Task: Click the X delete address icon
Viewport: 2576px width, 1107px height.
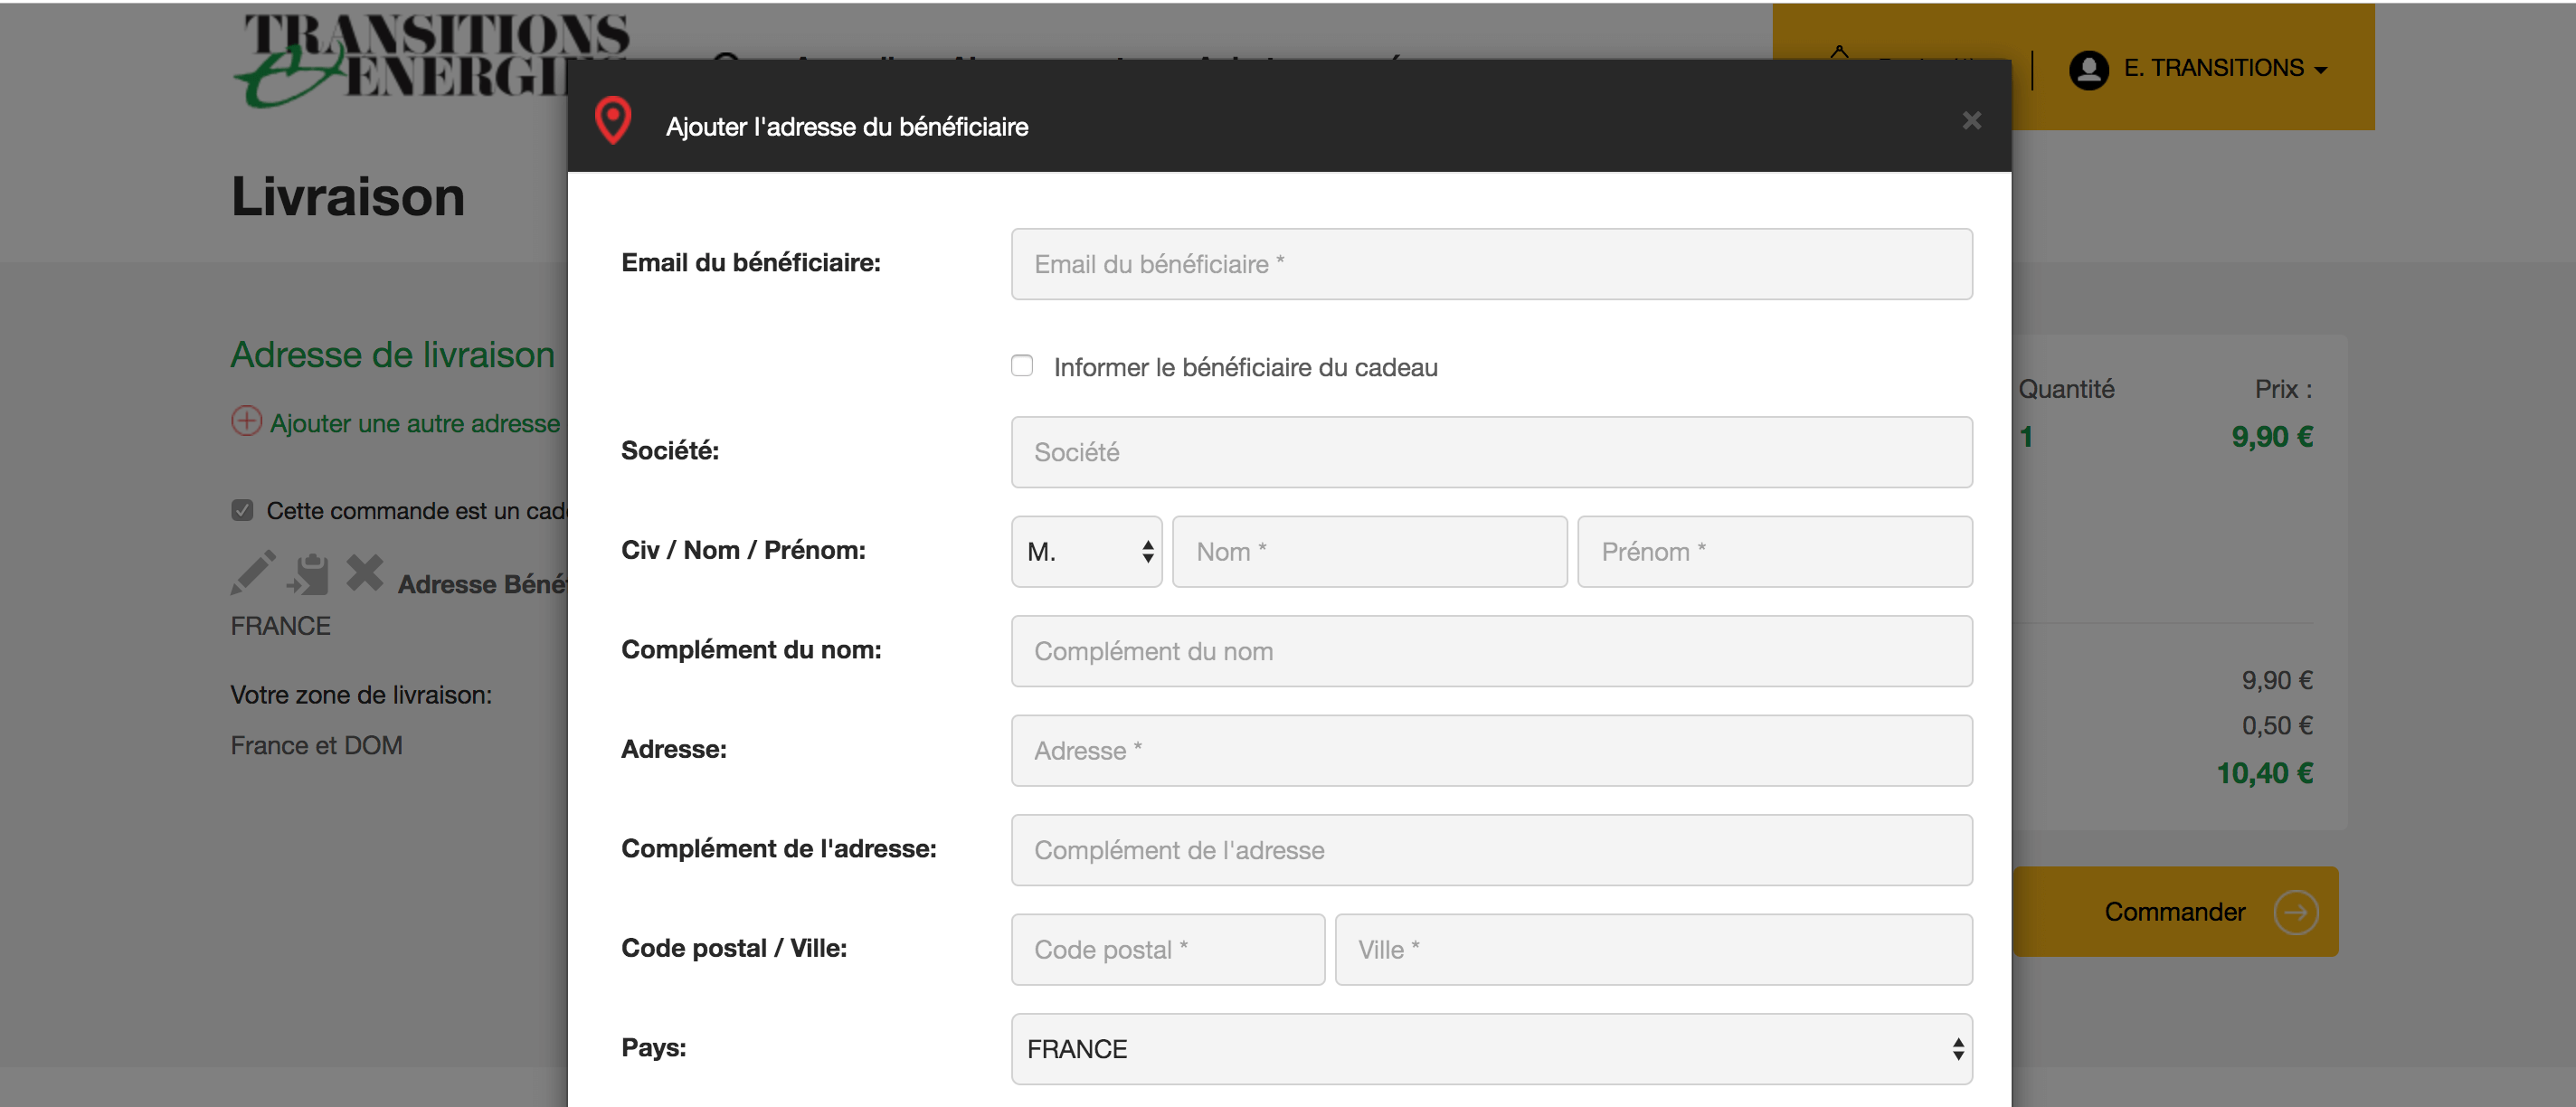Action: [x=365, y=573]
